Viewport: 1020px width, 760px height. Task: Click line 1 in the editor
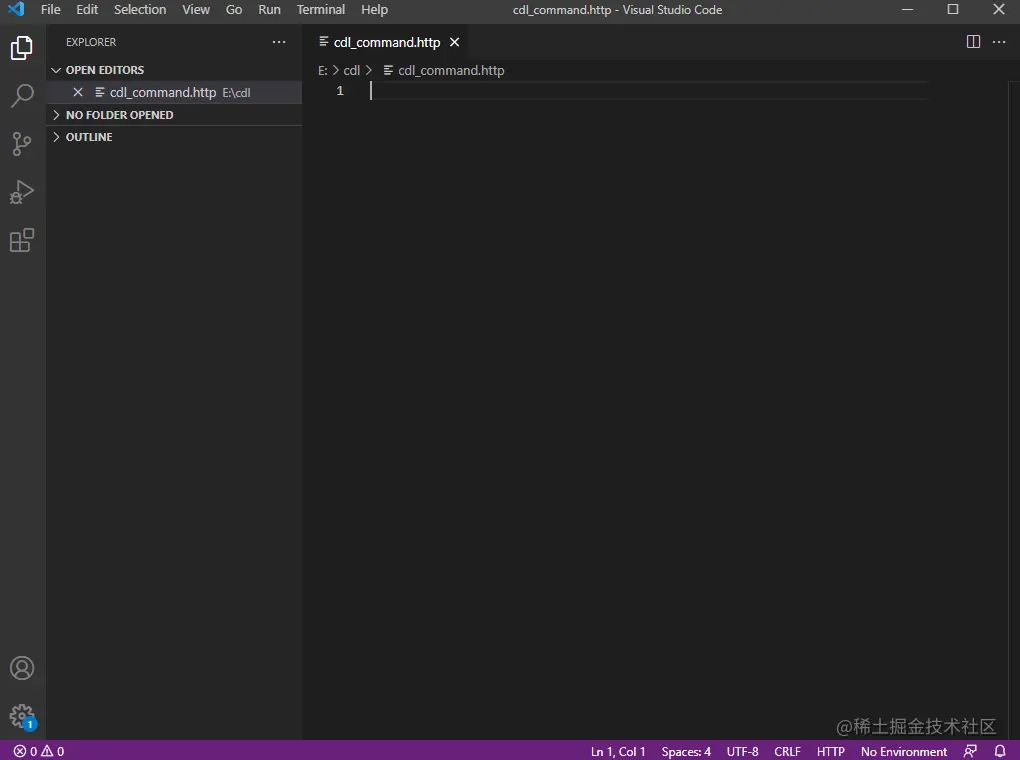click(x=649, y=91)
